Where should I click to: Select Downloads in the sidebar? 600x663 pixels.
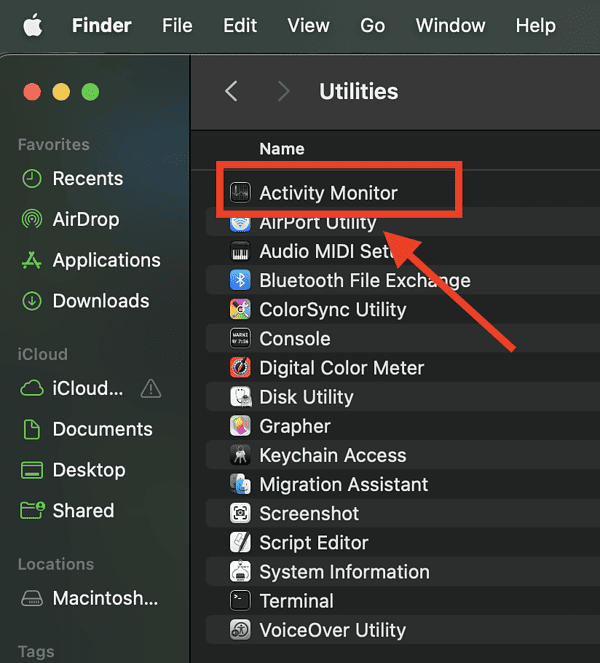tap(100, 301)
